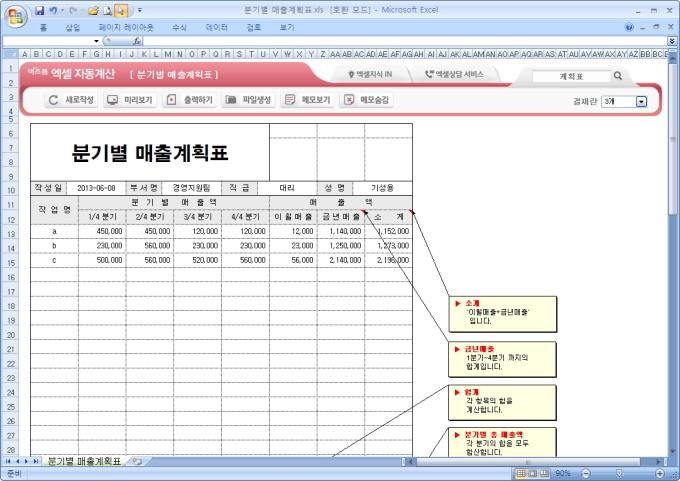Click the search magnifier icon beside 계획표
The width and height of the screenshot is (680, 481).
[x=618, y=76]
